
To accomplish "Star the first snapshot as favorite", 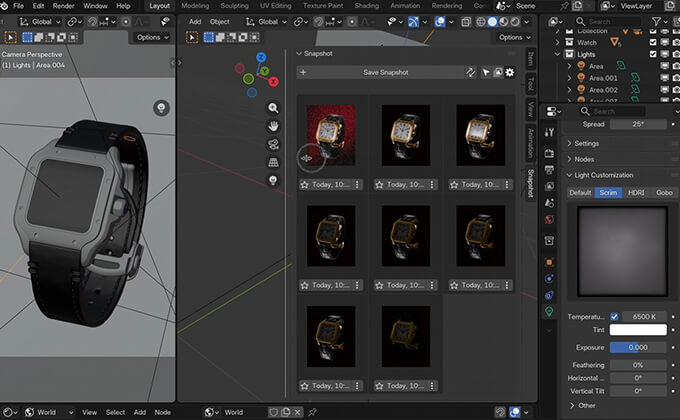I will click(x=305, y=185).
